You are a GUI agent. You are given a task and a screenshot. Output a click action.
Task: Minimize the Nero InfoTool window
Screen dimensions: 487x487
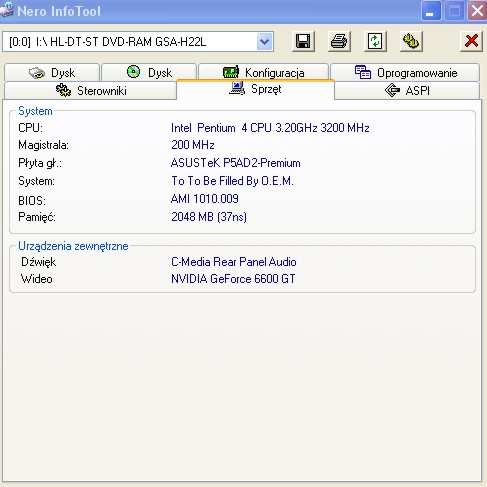coord(431,11)
